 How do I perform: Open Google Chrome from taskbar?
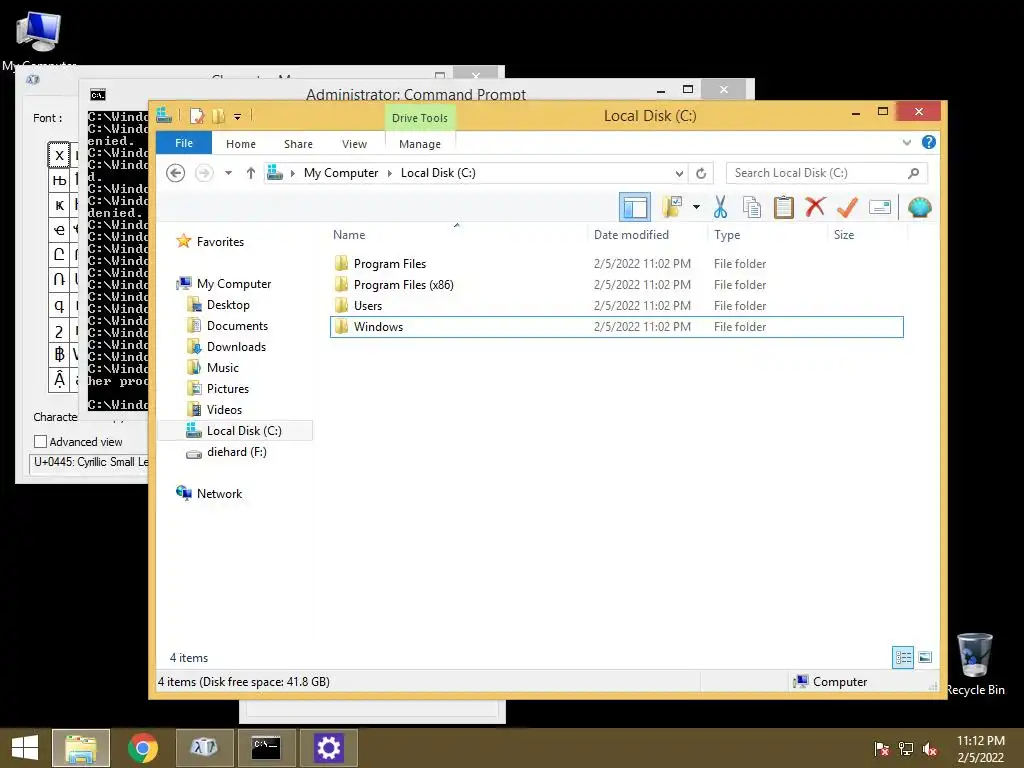(x=142, y=748)
